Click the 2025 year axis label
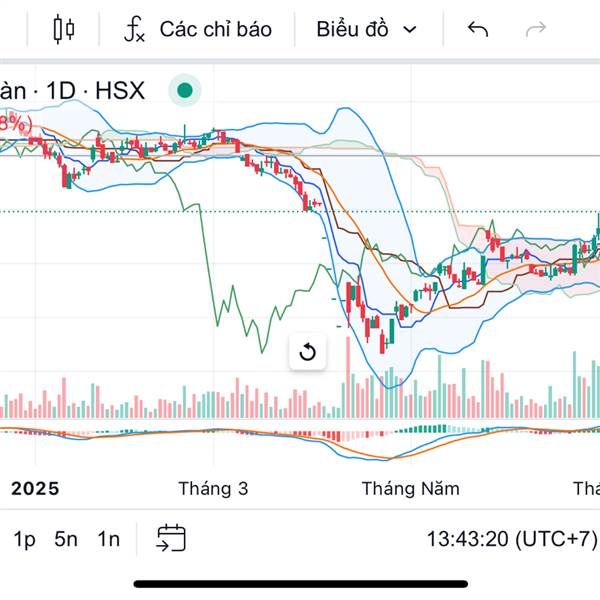Image resolution: width=600 pixels, height=600 pixels. pos(35,488)
